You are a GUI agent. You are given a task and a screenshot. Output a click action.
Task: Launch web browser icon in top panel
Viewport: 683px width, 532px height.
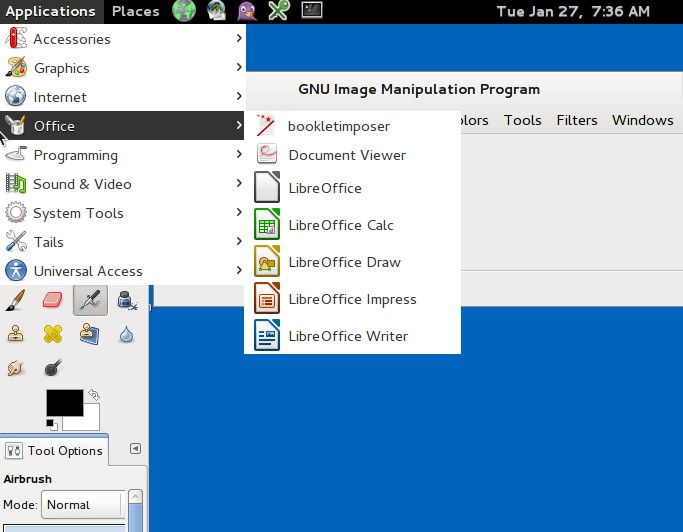point(184,11)
